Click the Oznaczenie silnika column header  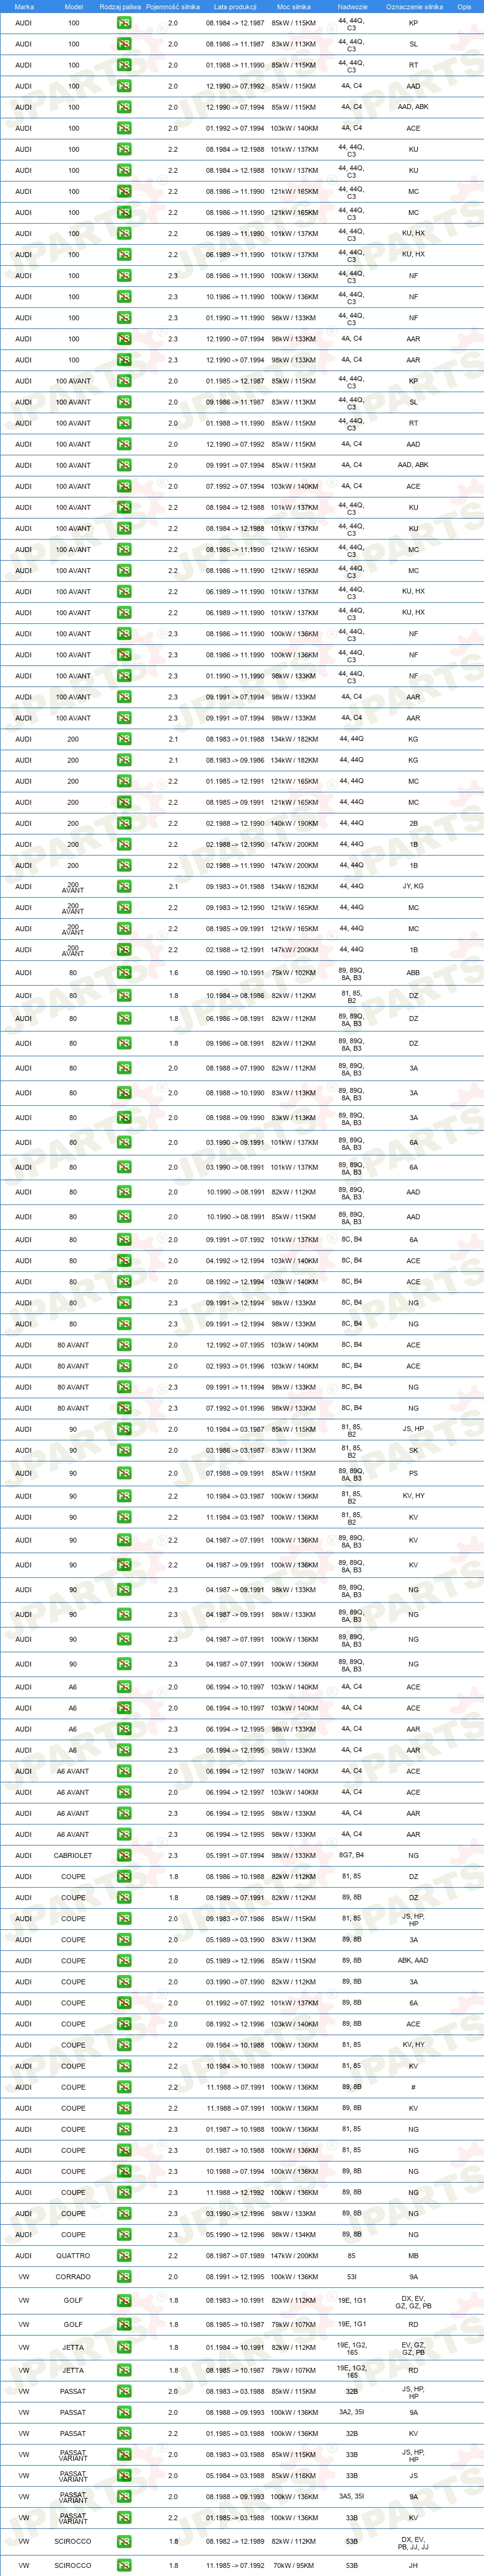(413, 6)
